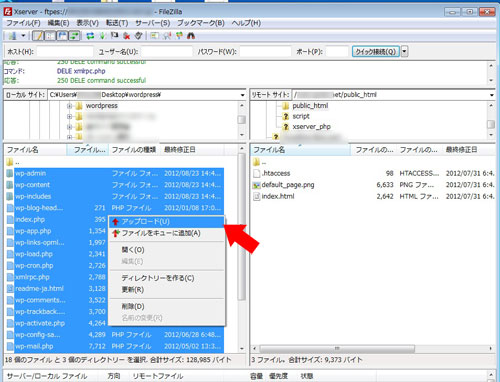Click the ユーザー名(U) input field
This screenshot has height=382, width=500.
pyautogui.click(x=166, y=52)
